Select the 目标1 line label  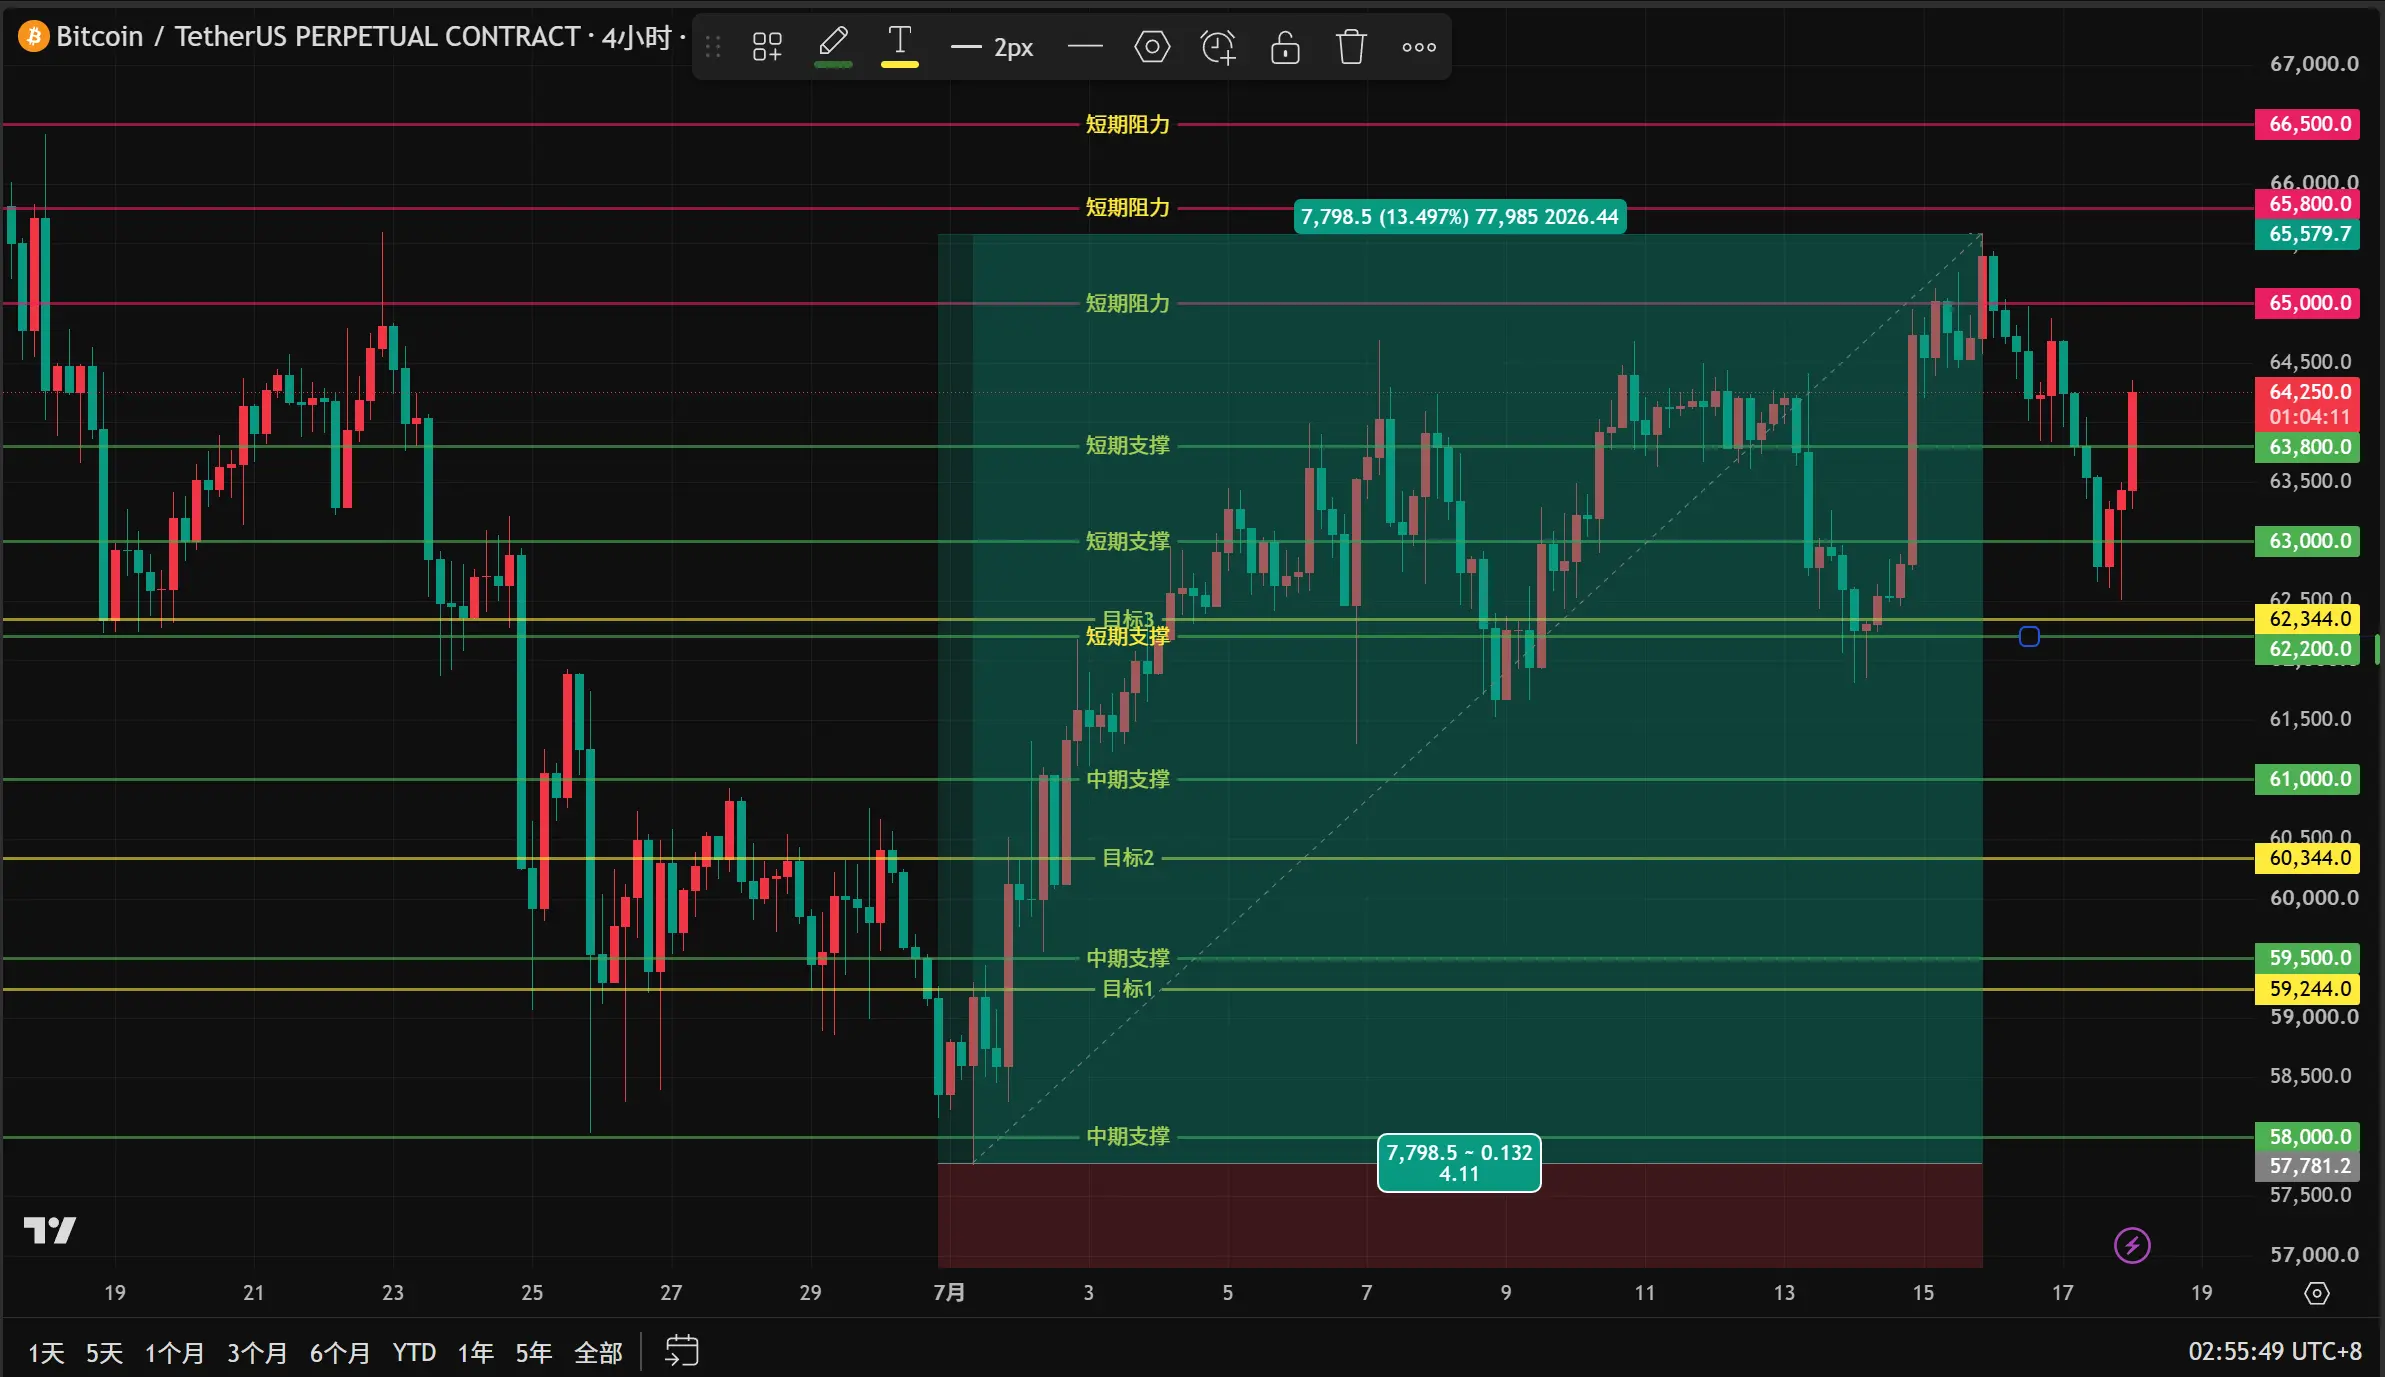pos(1128,989)
